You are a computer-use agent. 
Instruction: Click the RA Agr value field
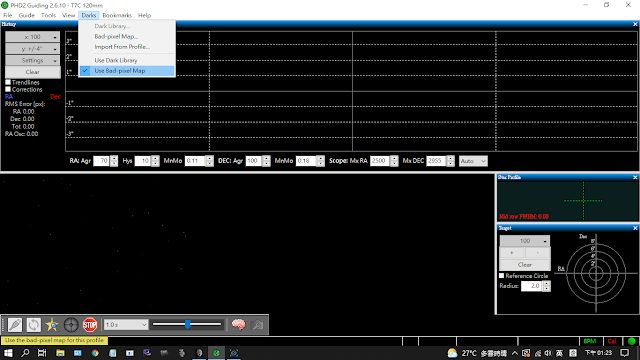tap(101, 161)
